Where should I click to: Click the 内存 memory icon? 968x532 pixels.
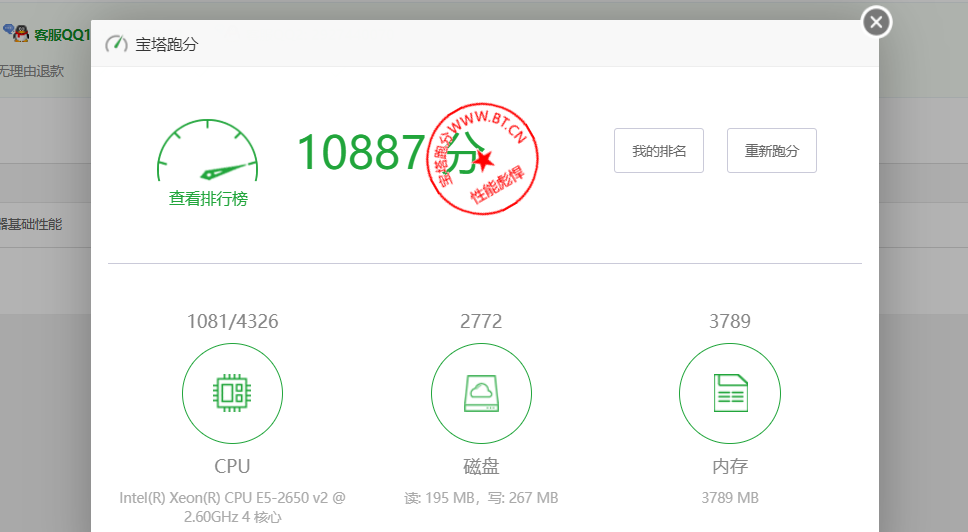pyautogui.click(x=730, y=393)
